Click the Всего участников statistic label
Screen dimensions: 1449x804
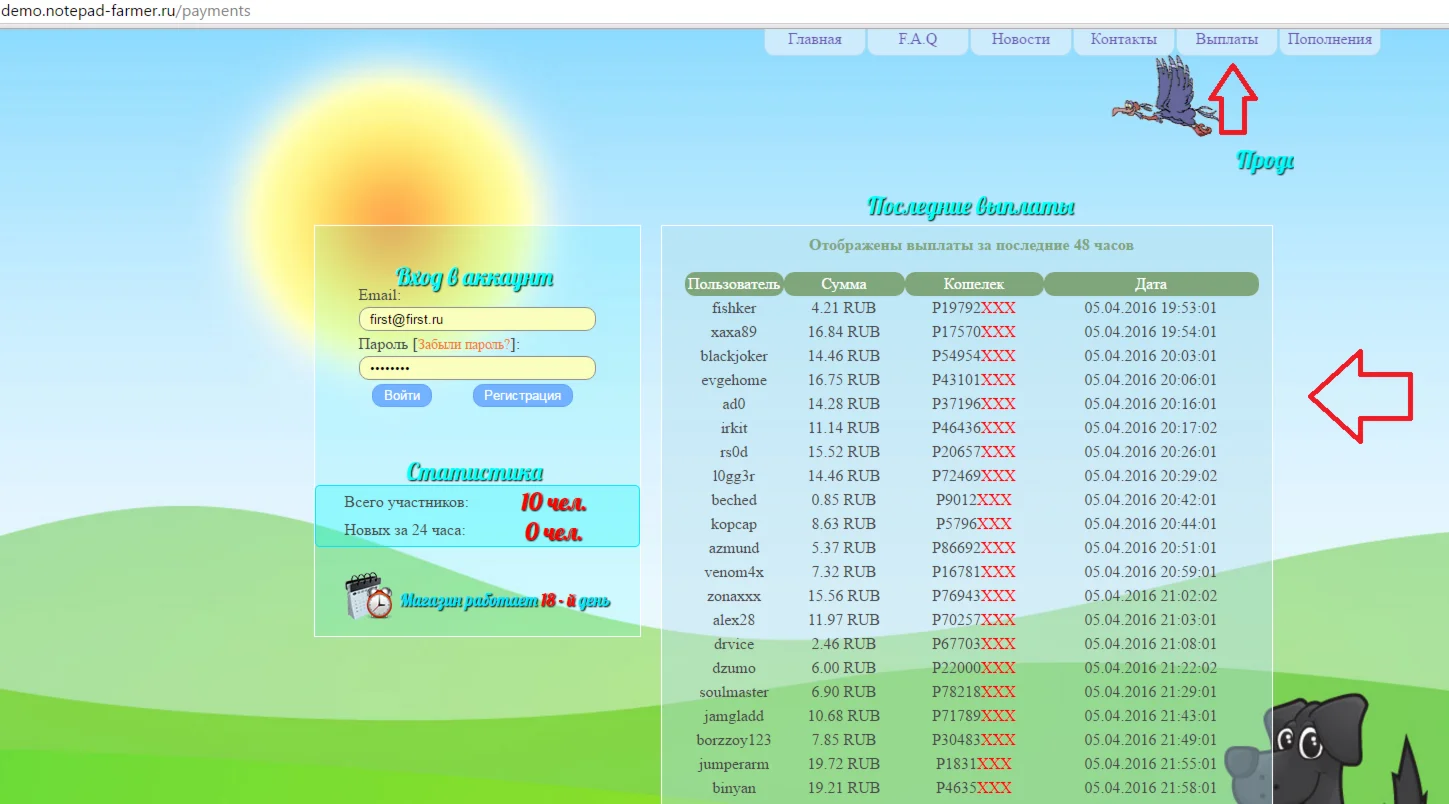tap(406, 502)
